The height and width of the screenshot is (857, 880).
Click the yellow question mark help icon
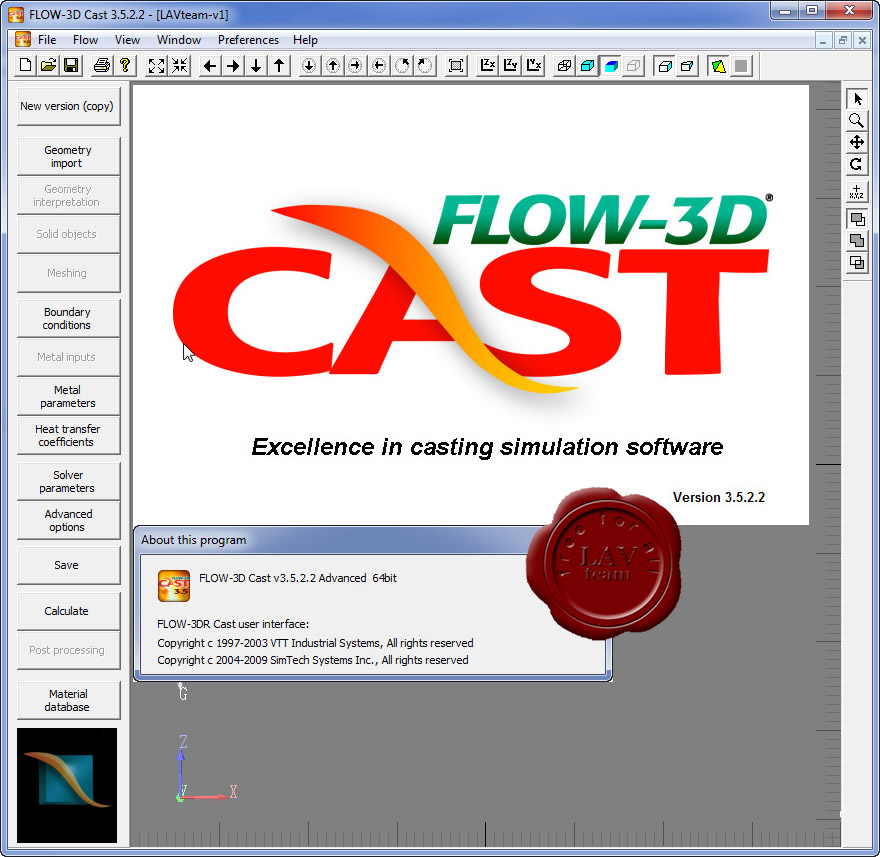[x=125, y=66]
